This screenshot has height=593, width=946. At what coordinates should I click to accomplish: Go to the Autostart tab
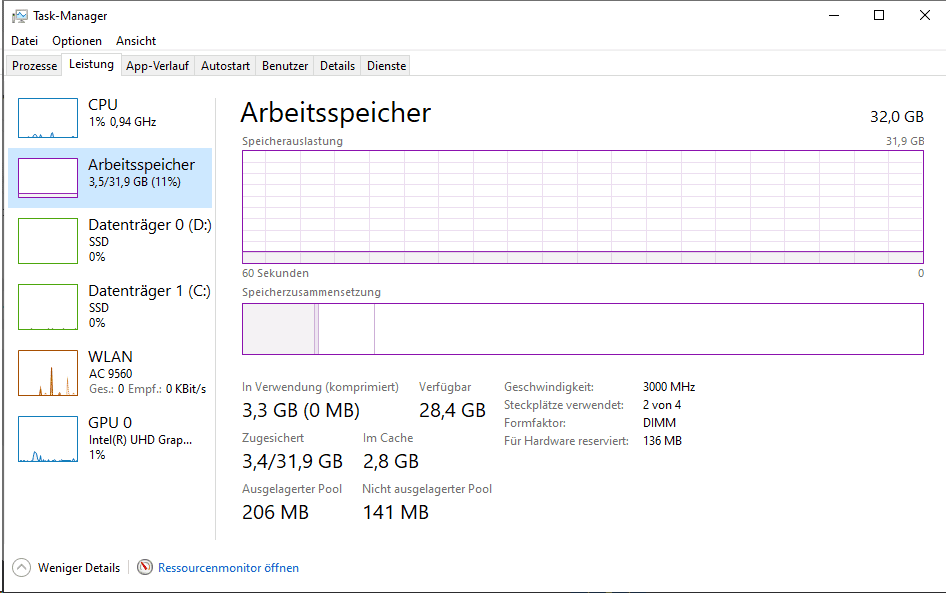225,66
